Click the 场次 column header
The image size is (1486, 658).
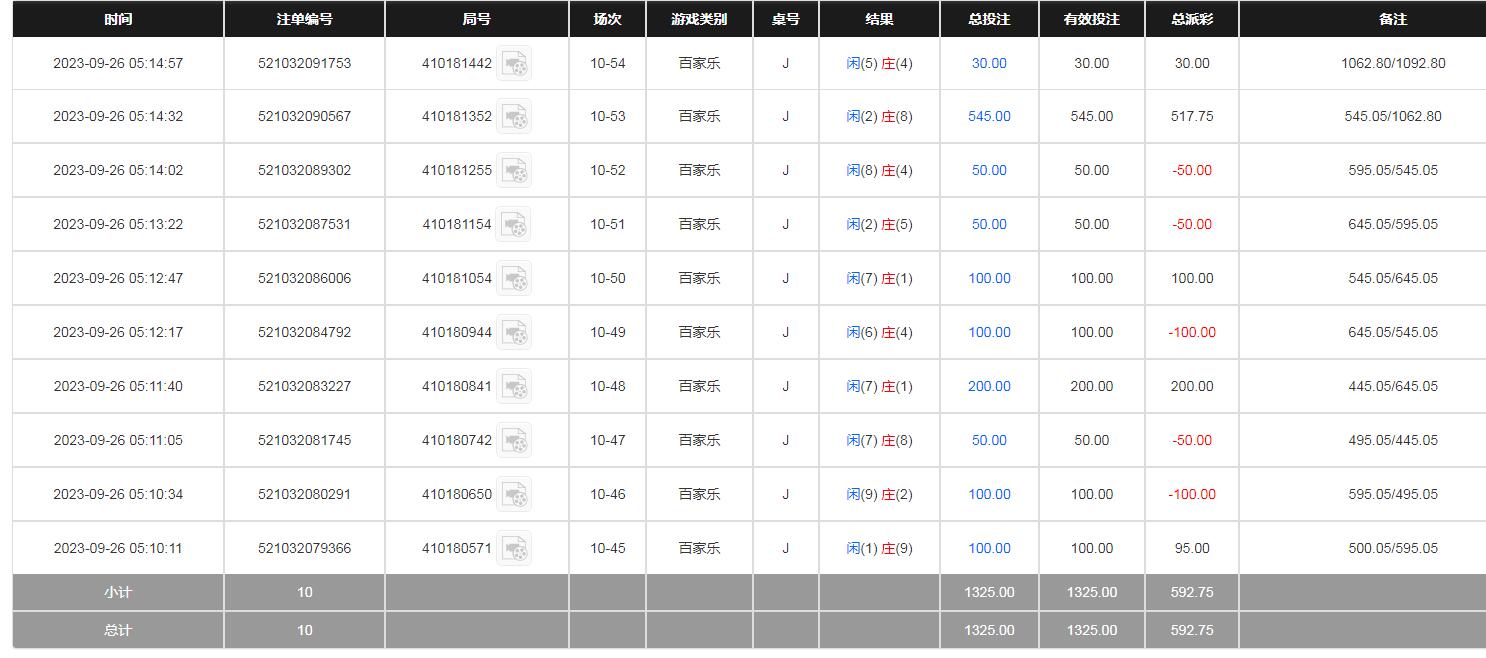[607, 19]
